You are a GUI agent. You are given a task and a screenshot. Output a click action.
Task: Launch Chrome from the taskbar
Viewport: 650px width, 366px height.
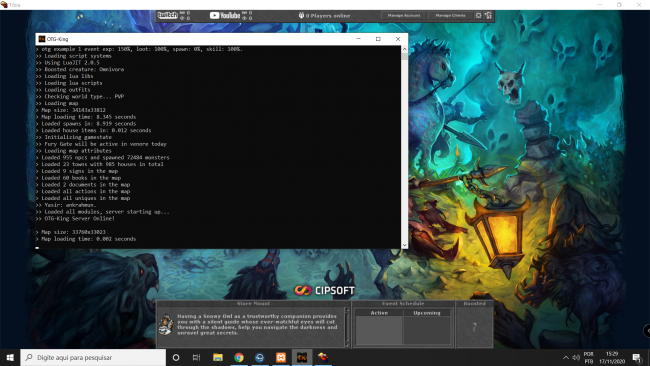point(239,357)
